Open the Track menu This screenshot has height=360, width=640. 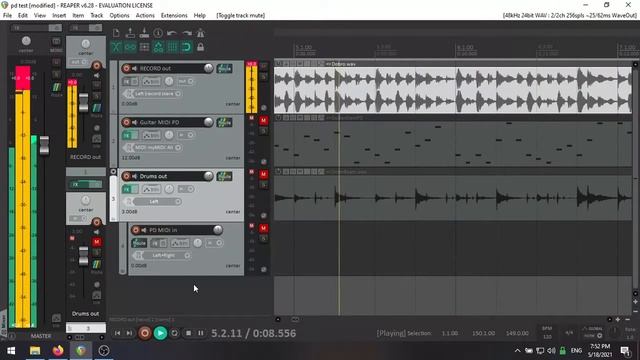[x=97, y=16]
